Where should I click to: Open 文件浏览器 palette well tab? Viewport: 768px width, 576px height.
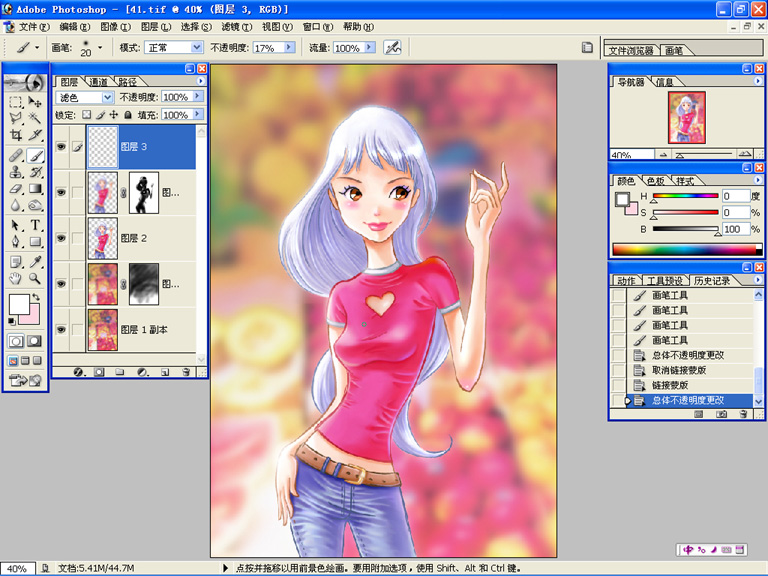pyautogui.click(x=631, y=50)
